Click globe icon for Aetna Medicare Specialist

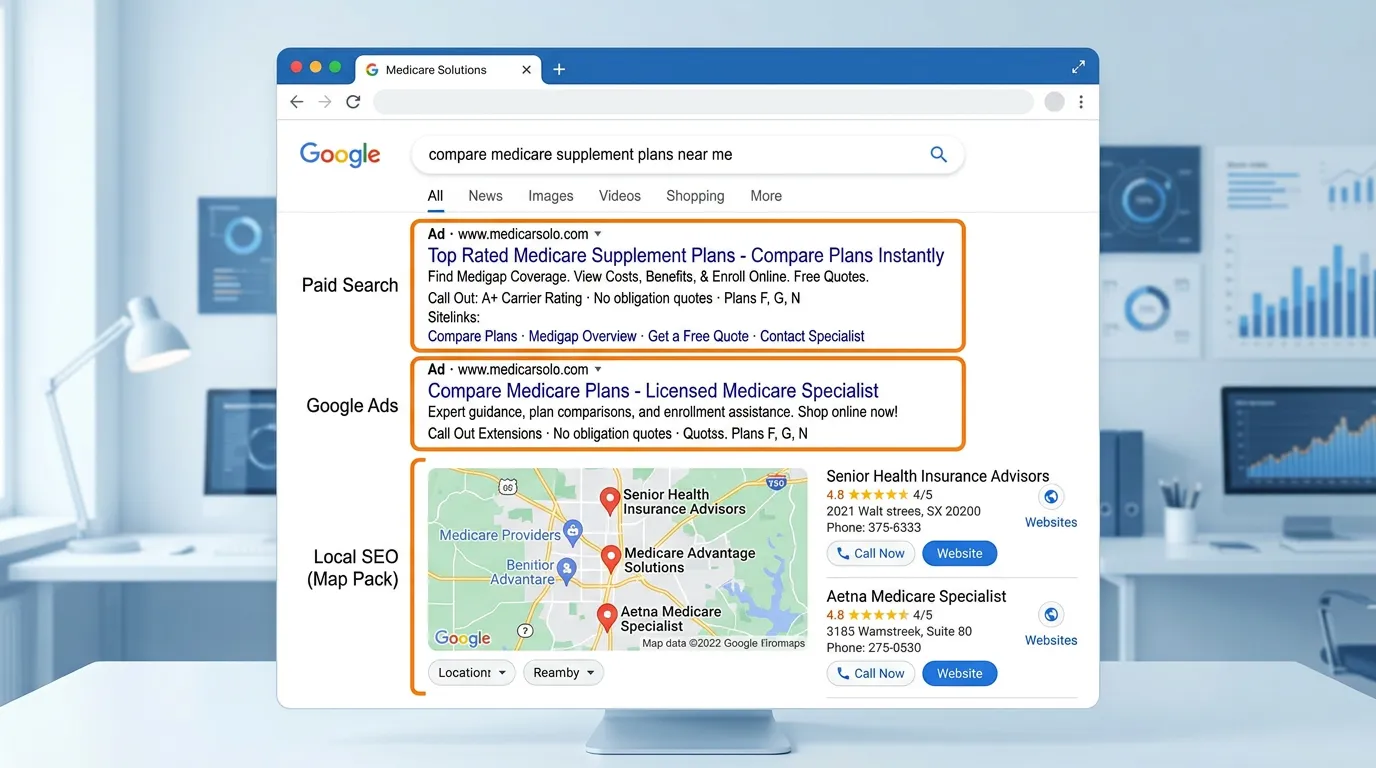click(1050, 615)
